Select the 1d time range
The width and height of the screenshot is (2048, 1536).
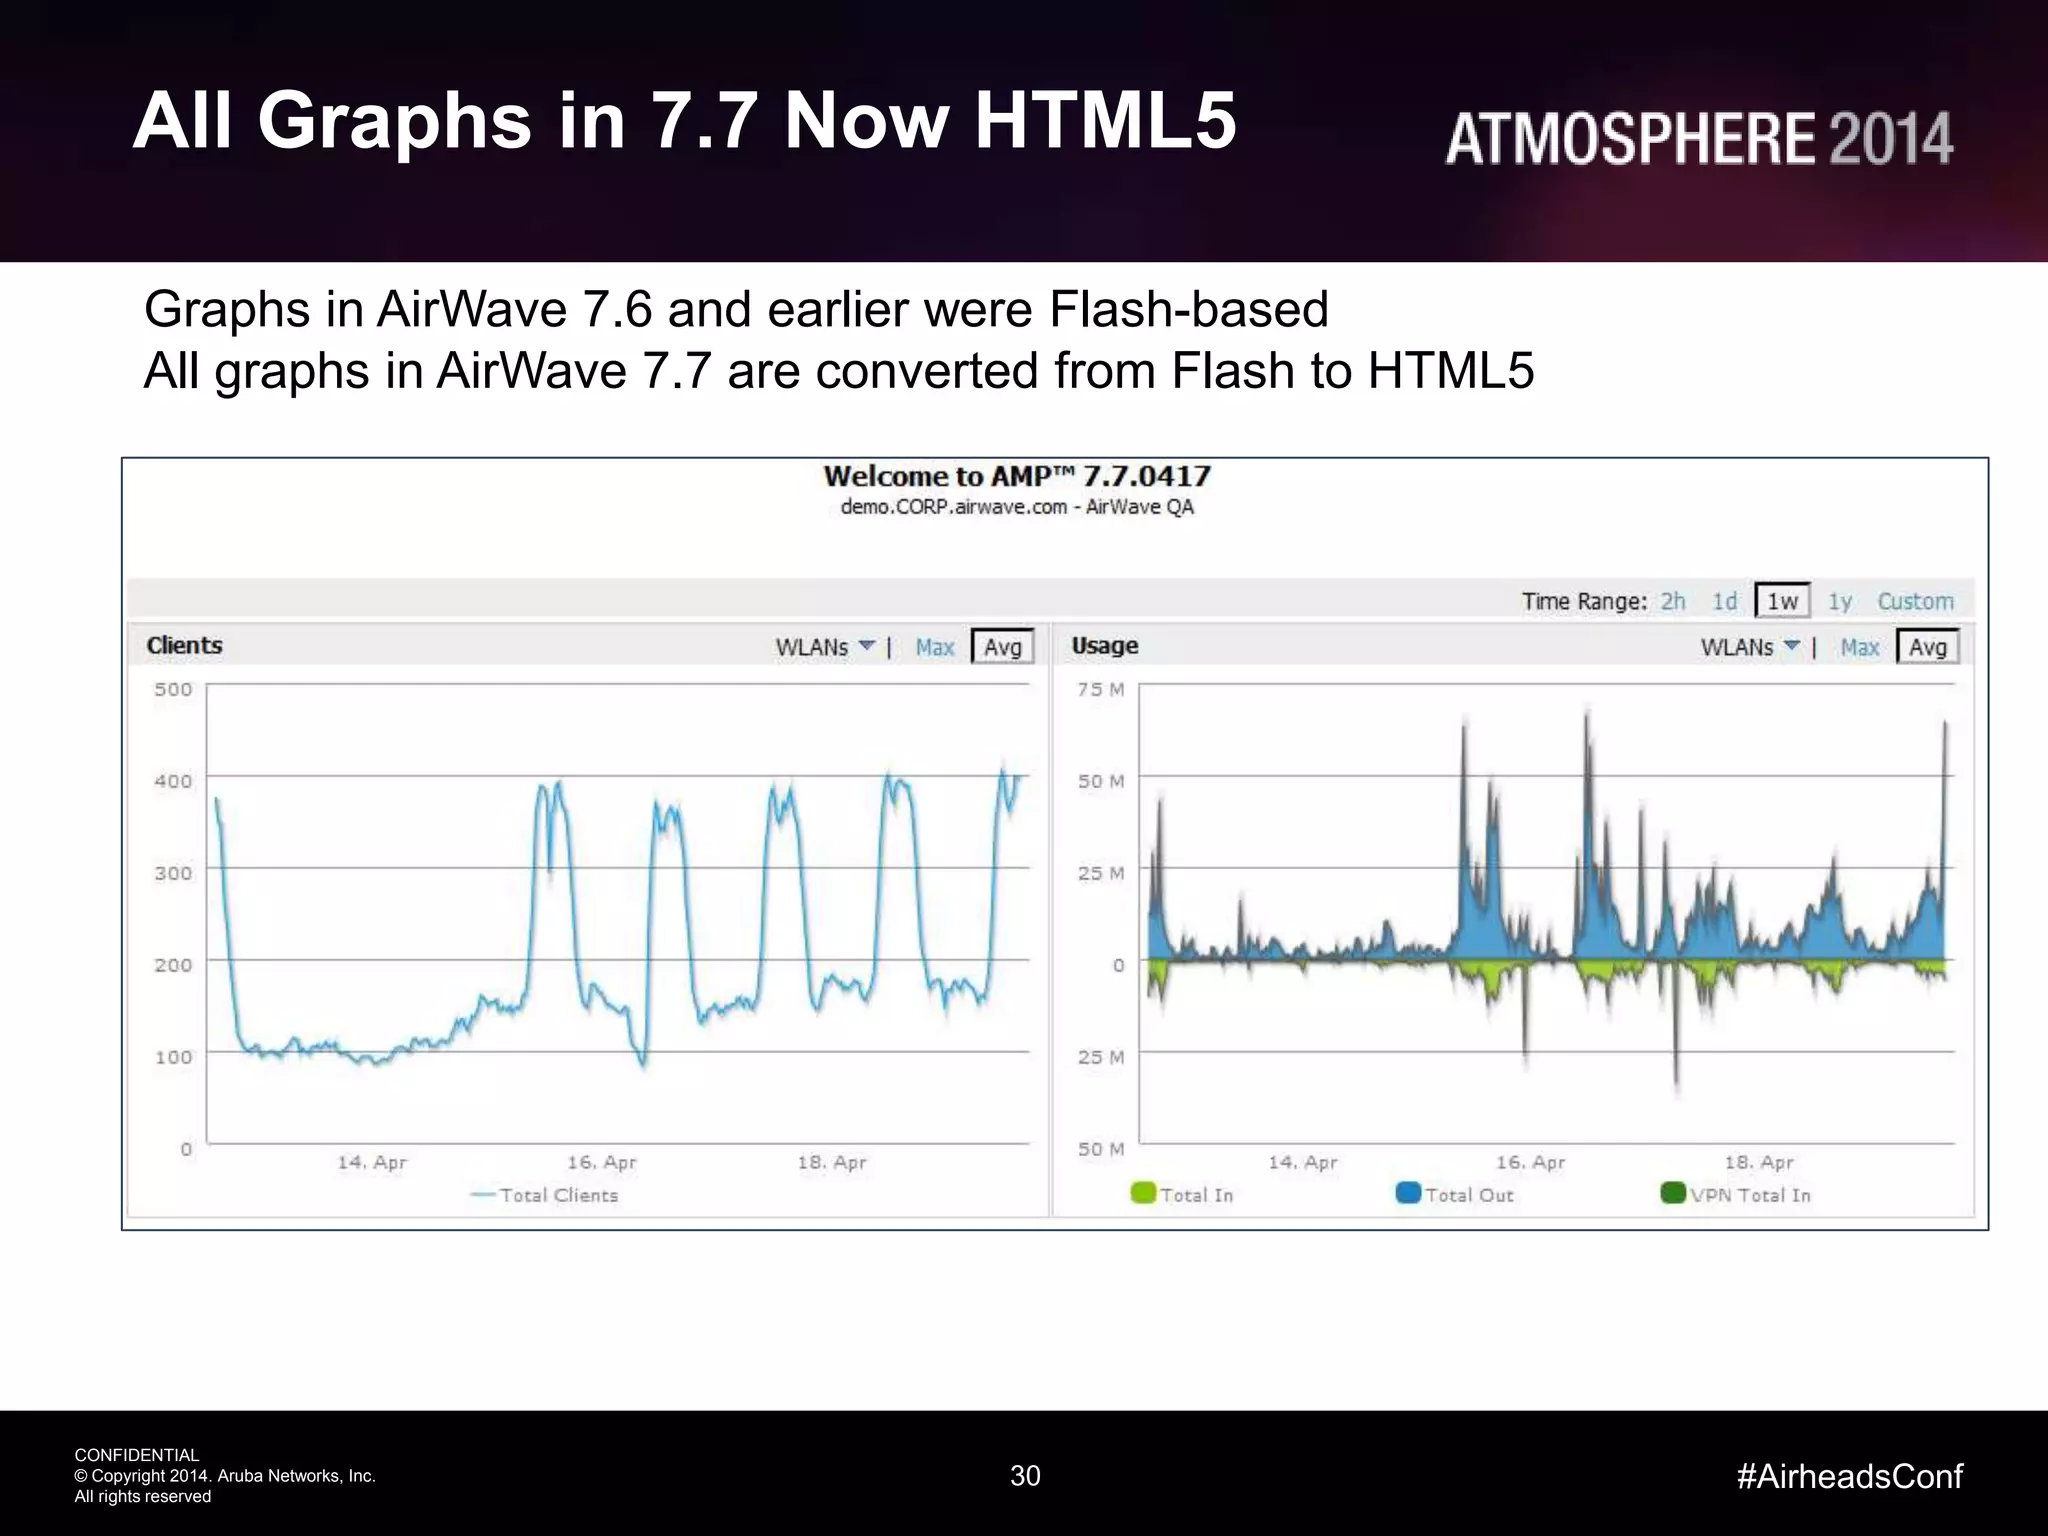tap(1725, 601)
